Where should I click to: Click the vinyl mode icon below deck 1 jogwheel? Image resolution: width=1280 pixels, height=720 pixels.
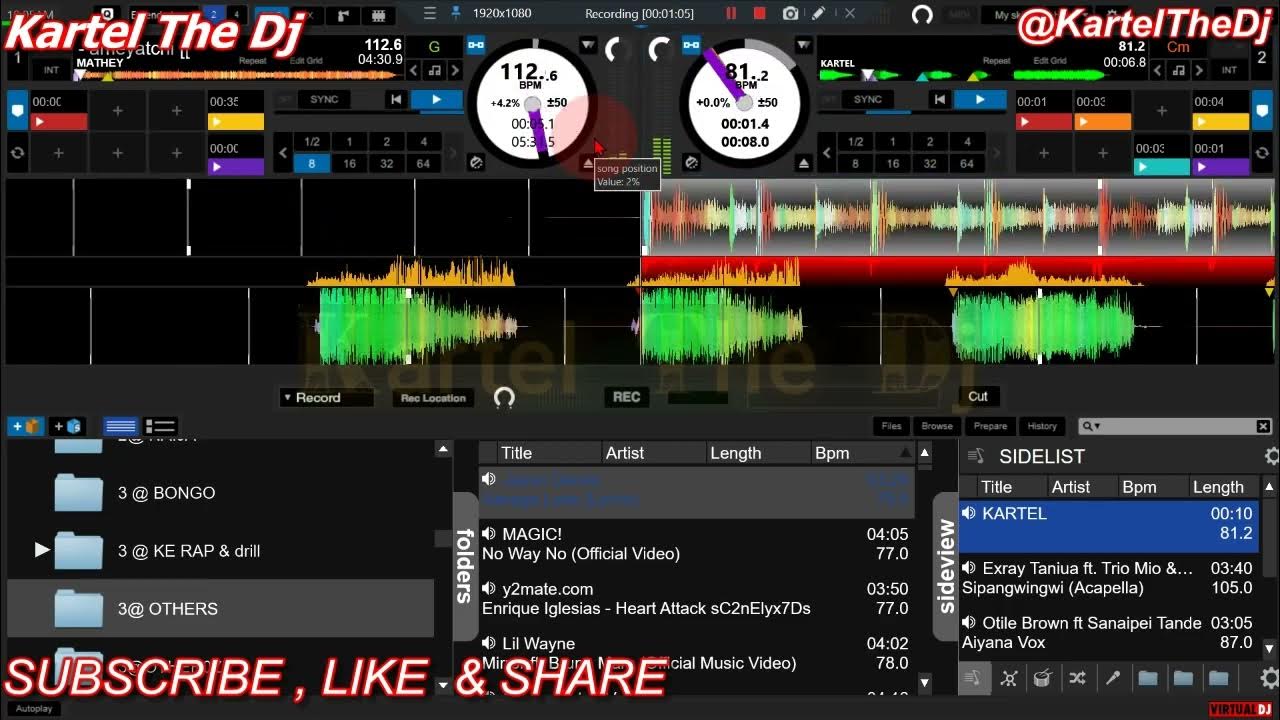476,162
